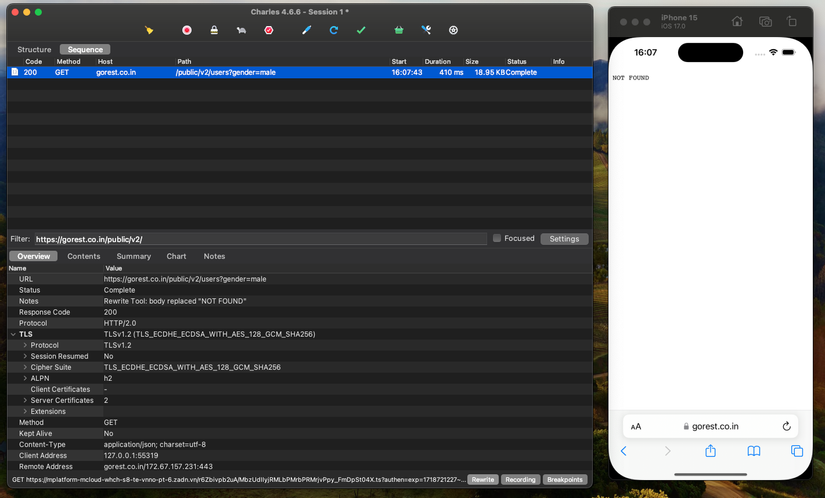Image resolution: width=825 pixels, height=498 pixels.
Task: Sort by the Code column header
Action: pos(34,62)
